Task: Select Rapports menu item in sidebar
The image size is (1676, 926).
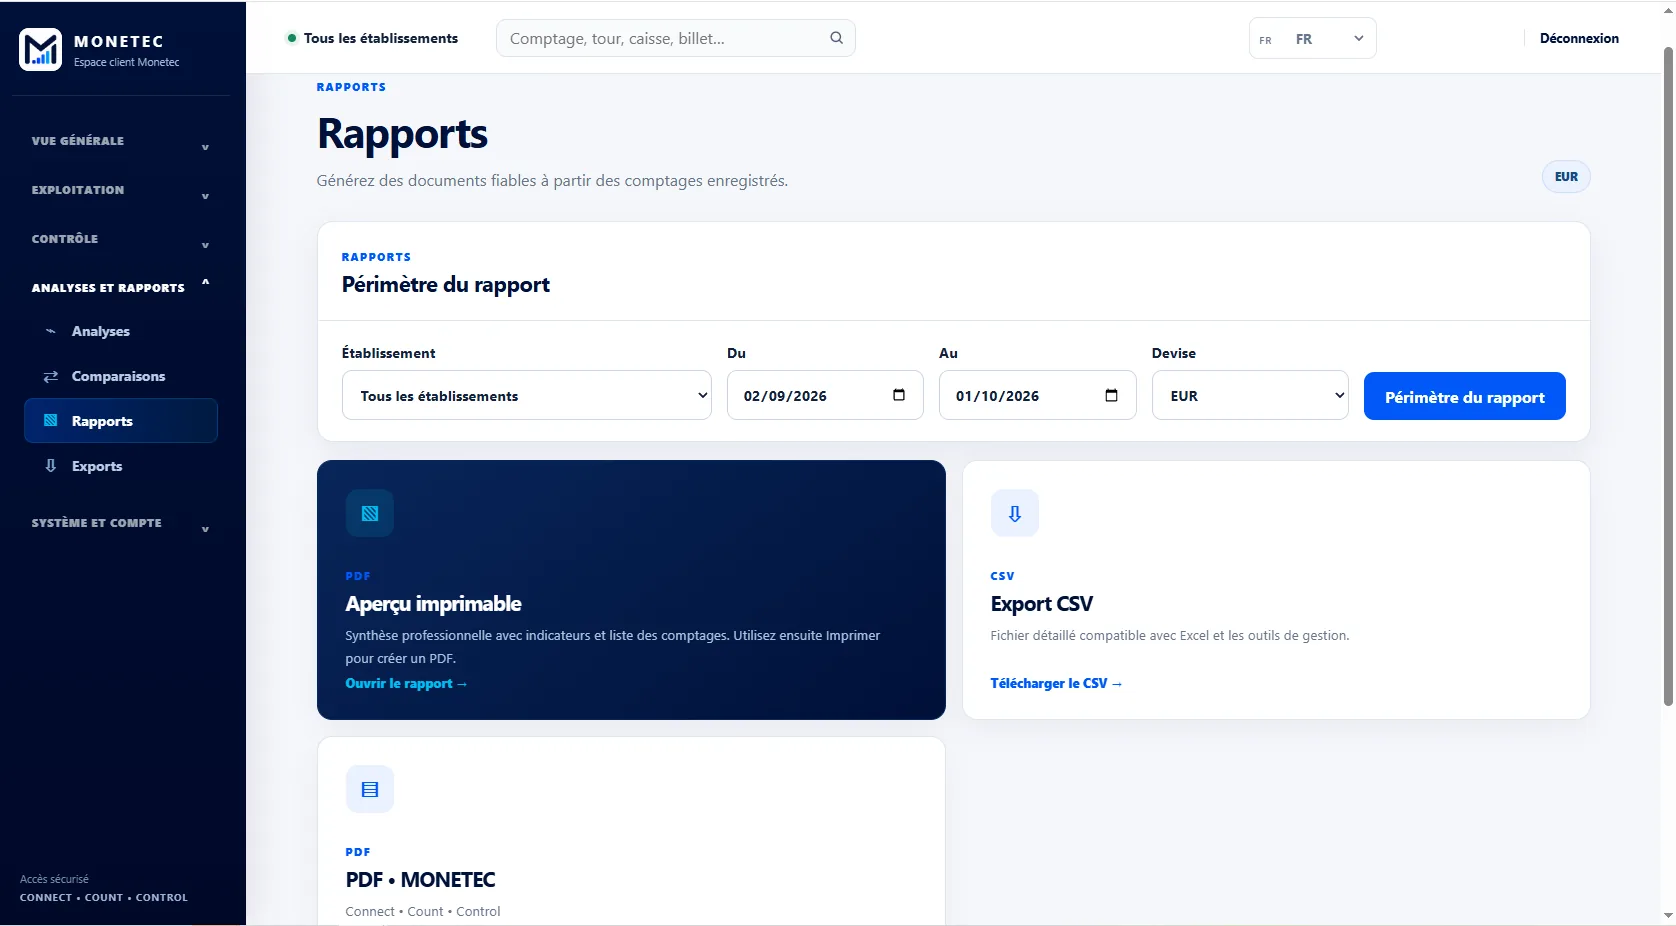Action: [121, 421]
